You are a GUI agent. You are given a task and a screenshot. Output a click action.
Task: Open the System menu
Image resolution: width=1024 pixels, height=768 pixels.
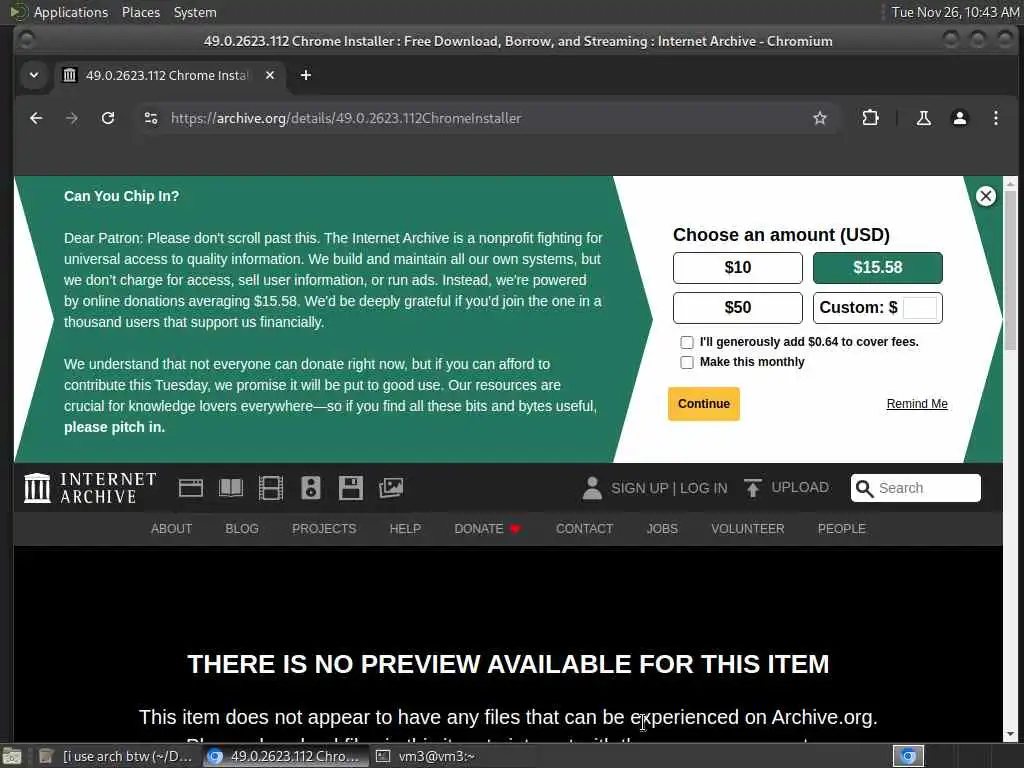click(x=195, y=12)
